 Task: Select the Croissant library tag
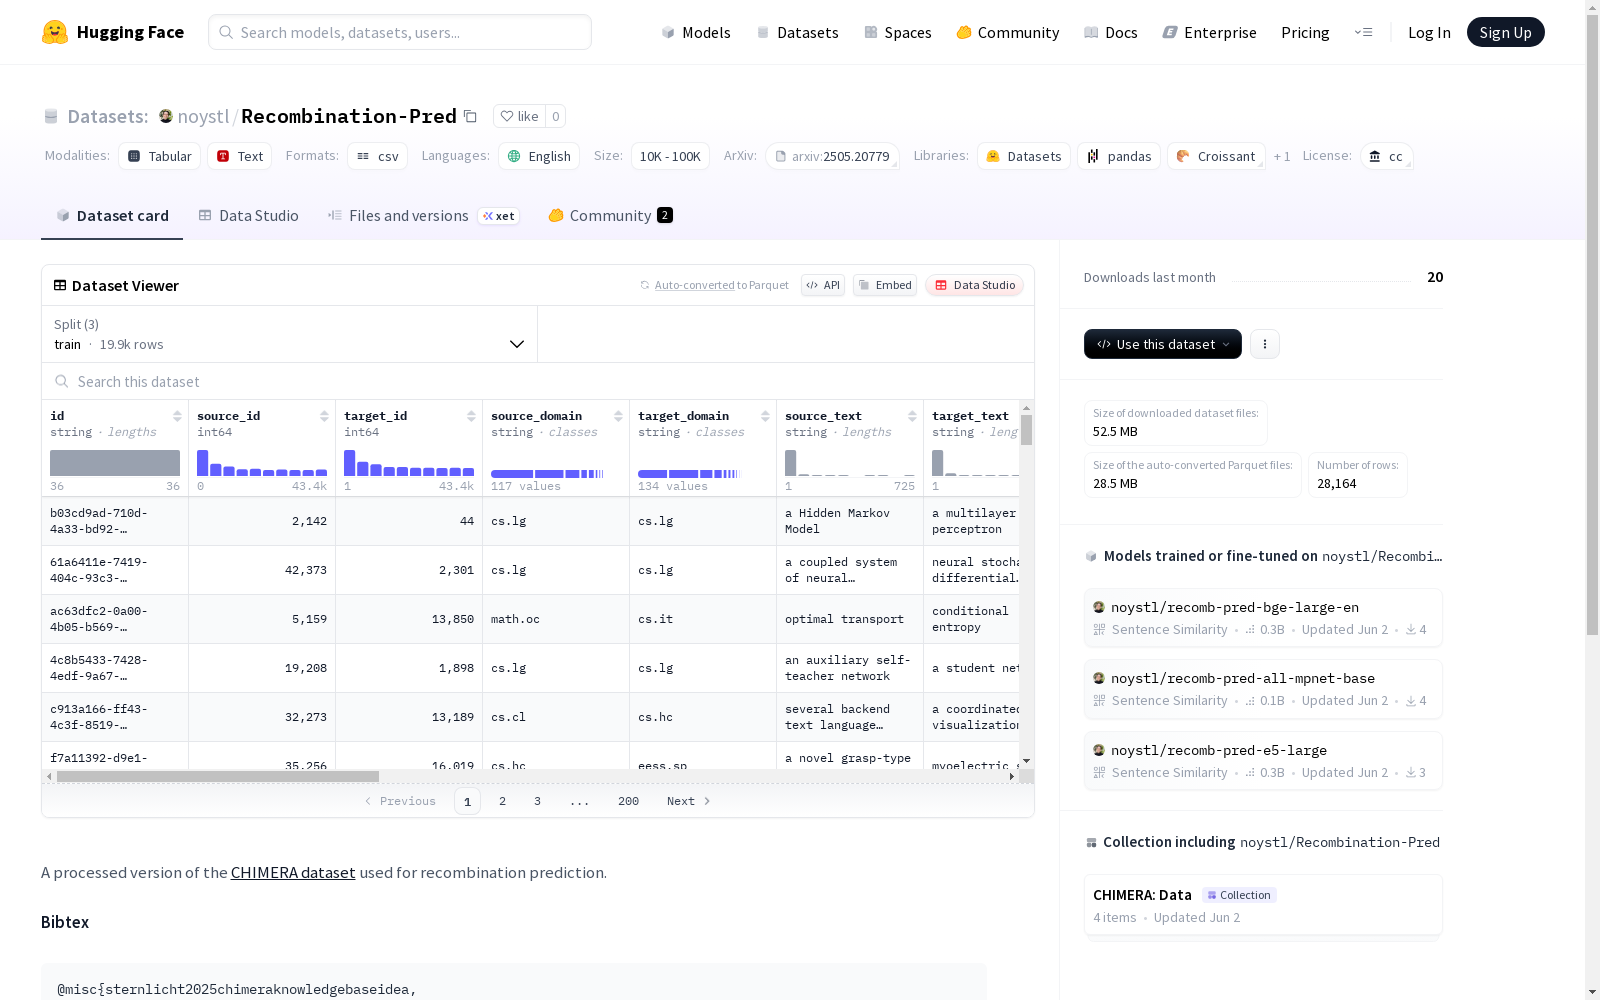[1216, 156]
